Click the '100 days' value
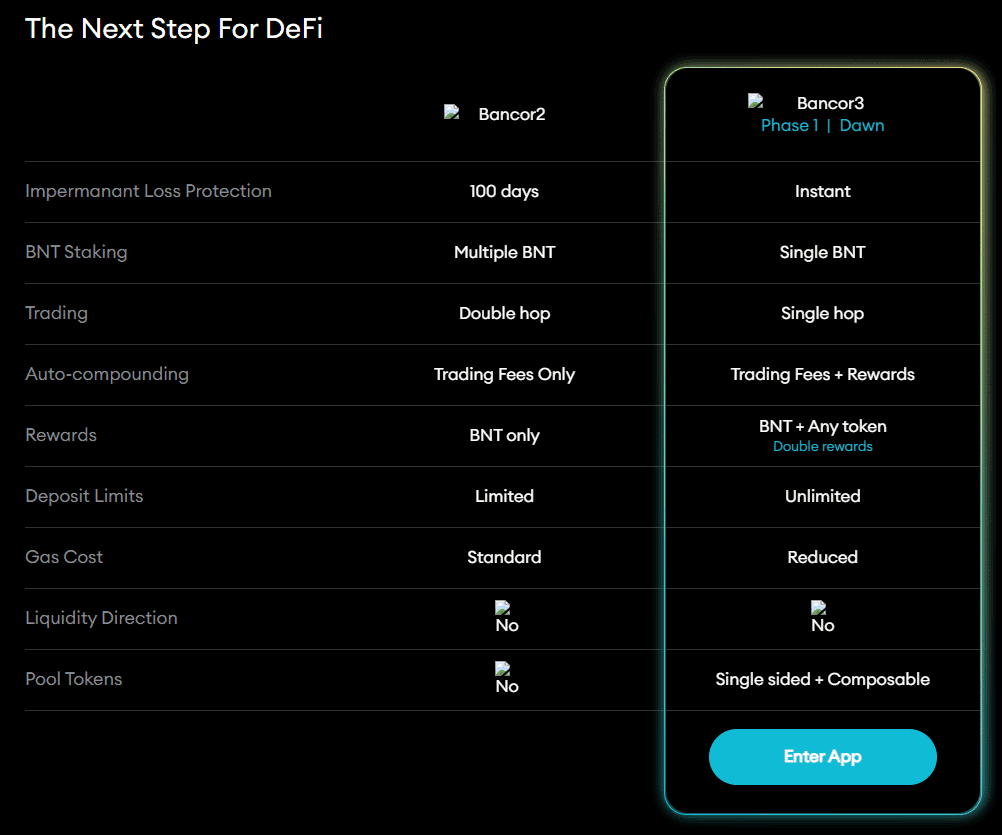Viewport: 1002px width, 835px height. 504,192
